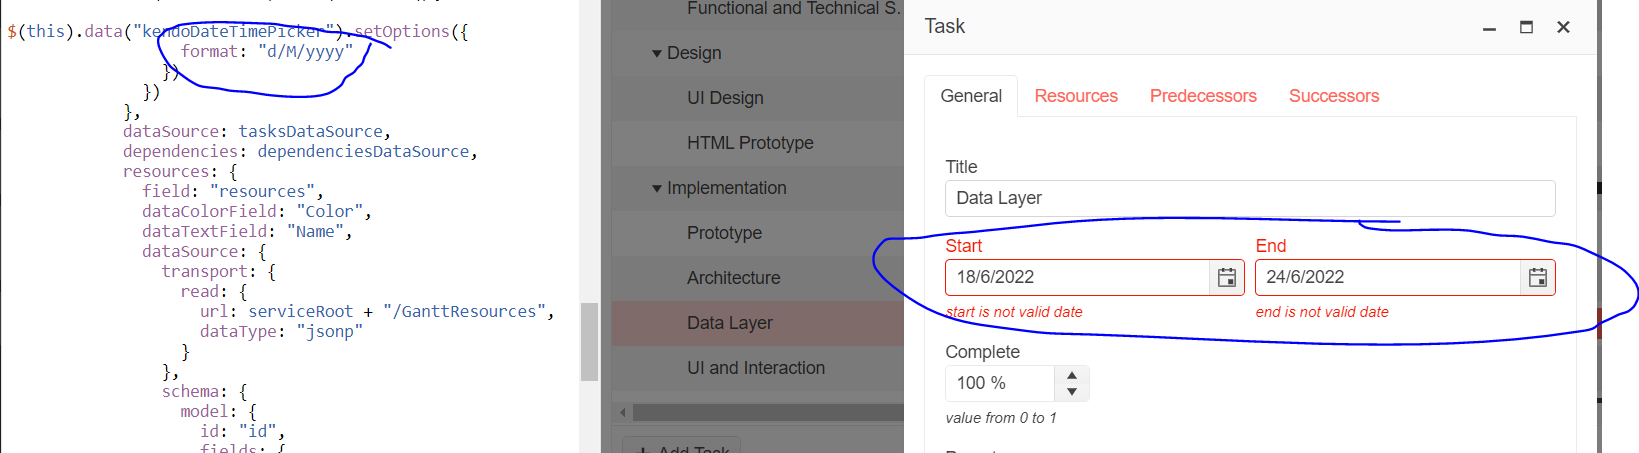Viewport: 1639px width, 453px height.
Task: Collapse the Implementation task group
Action: 657,188
